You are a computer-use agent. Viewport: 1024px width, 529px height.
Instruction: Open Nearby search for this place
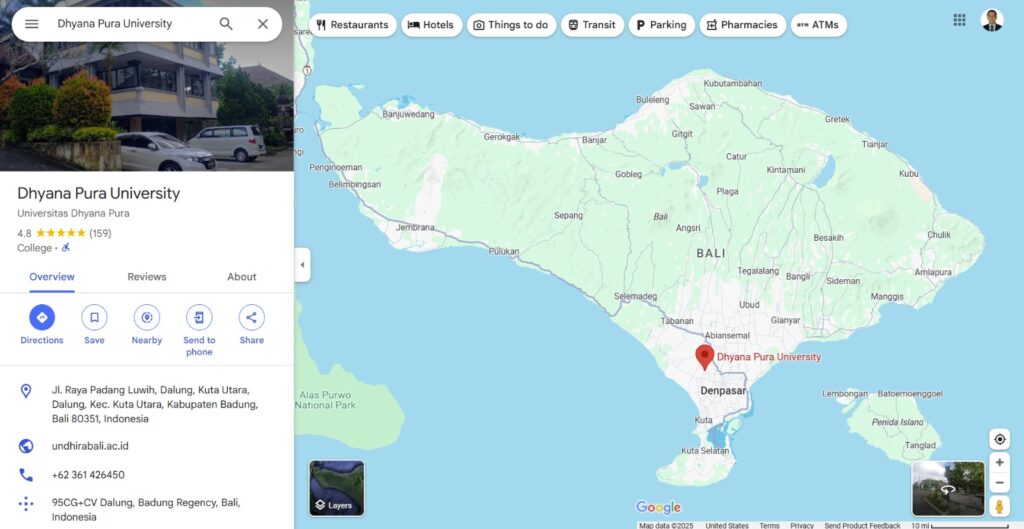coord(147,318)
